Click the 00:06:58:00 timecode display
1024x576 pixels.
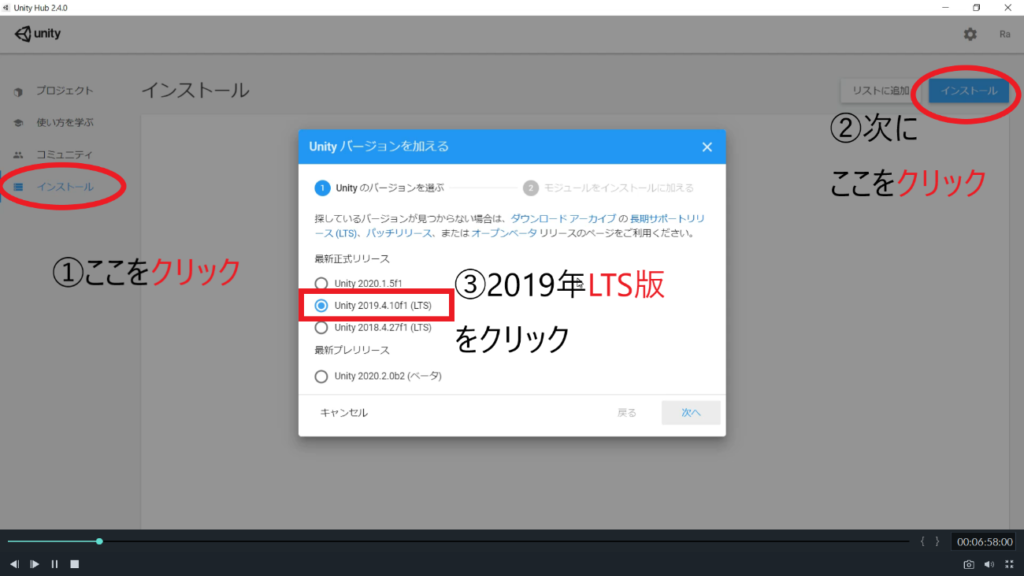click(x=984, y=542)
